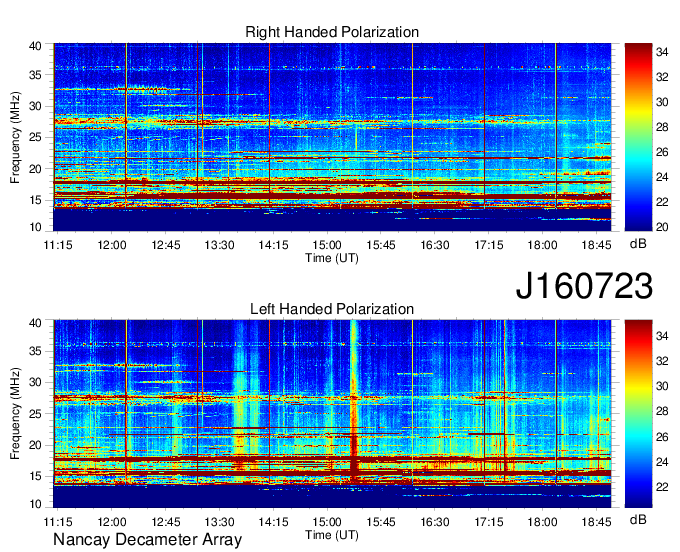This screenshot has height=552, width=680.
Task: Click the 28 value on Left Handed colorbar
Action: pyautogui.click(x=662, y=412)
